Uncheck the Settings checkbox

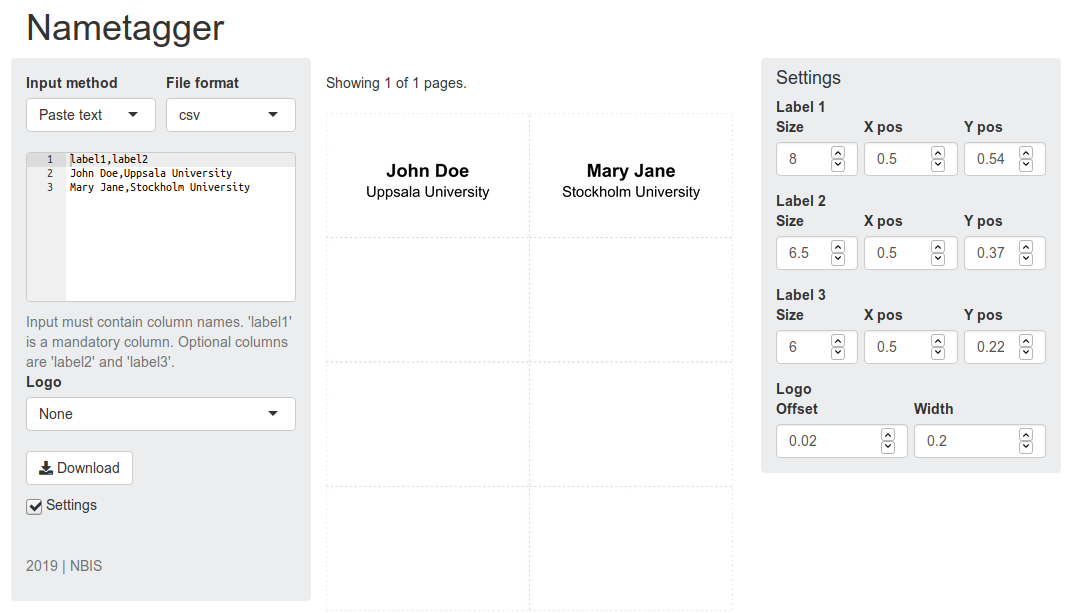tap(34, 506)
